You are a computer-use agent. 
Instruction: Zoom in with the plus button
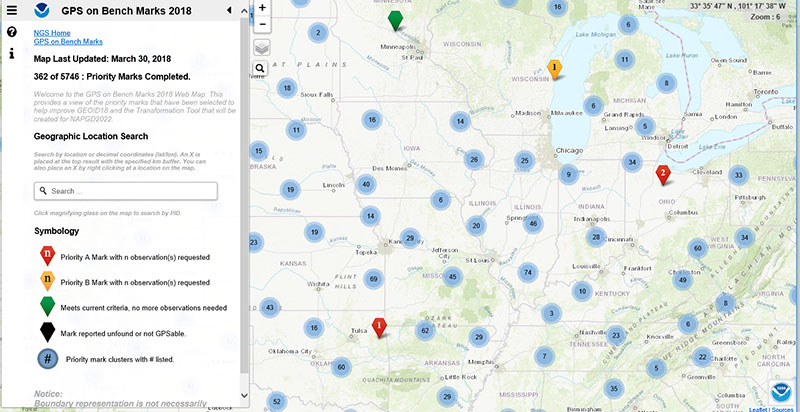[x=262, y=7]
